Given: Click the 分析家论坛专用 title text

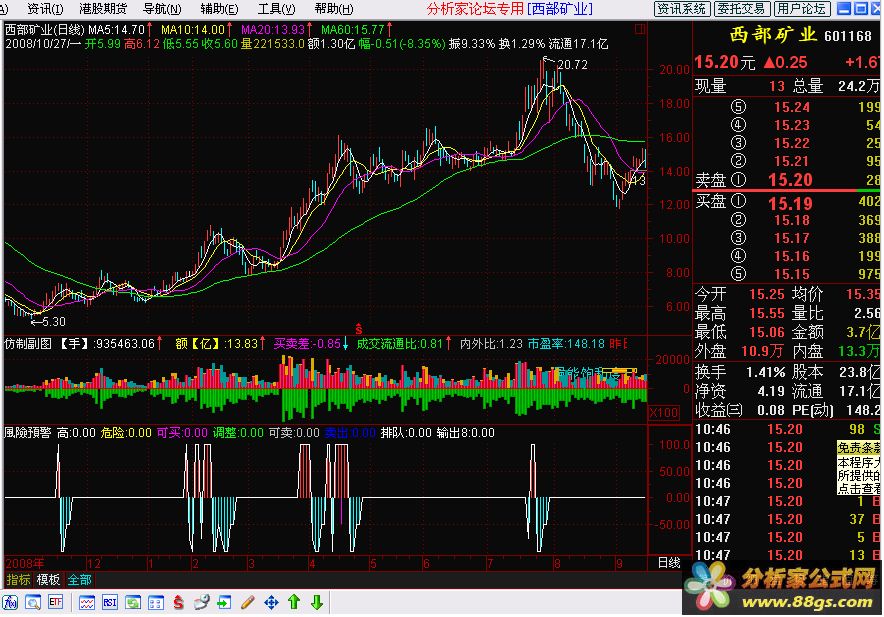Looking at the screenshot, I should 475,9.
